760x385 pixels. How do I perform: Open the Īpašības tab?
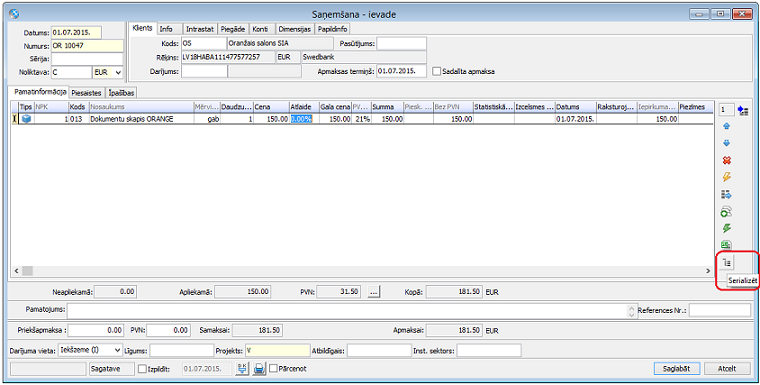(121, 92)
